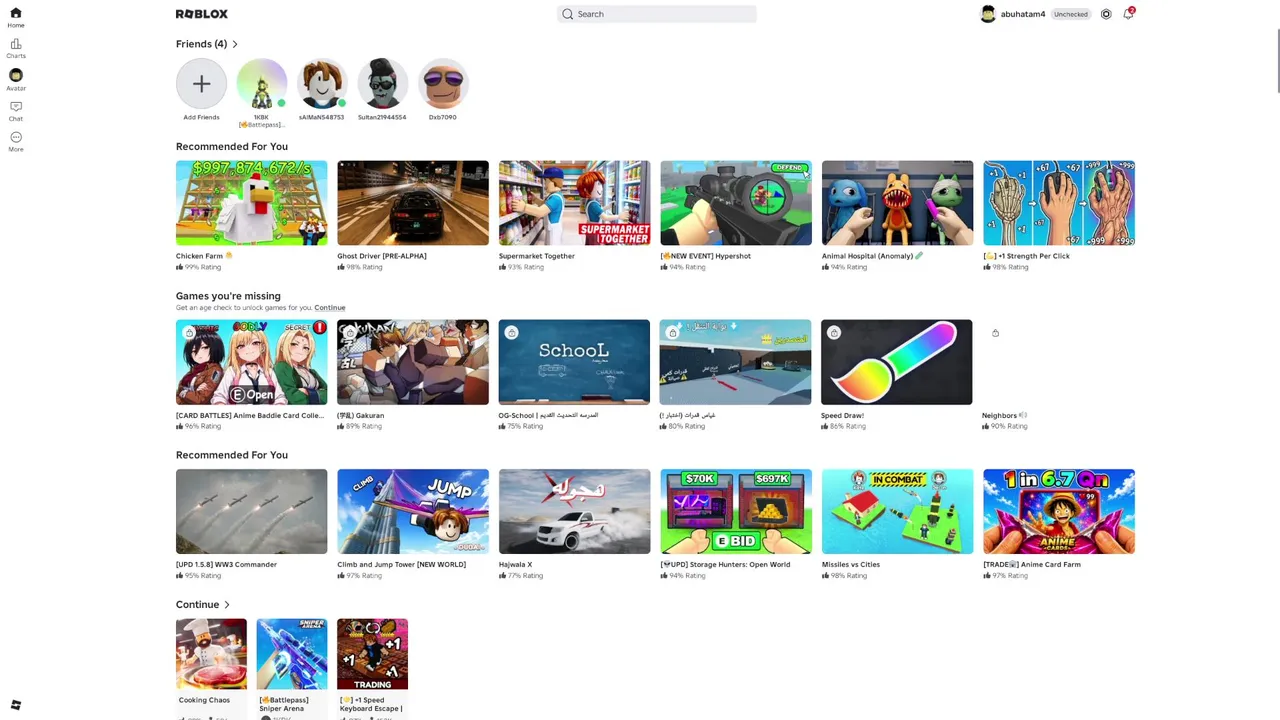Click the lock icon on OG-School thumbnail
This screenshot has height=720, width=1280.
[511, 333]
